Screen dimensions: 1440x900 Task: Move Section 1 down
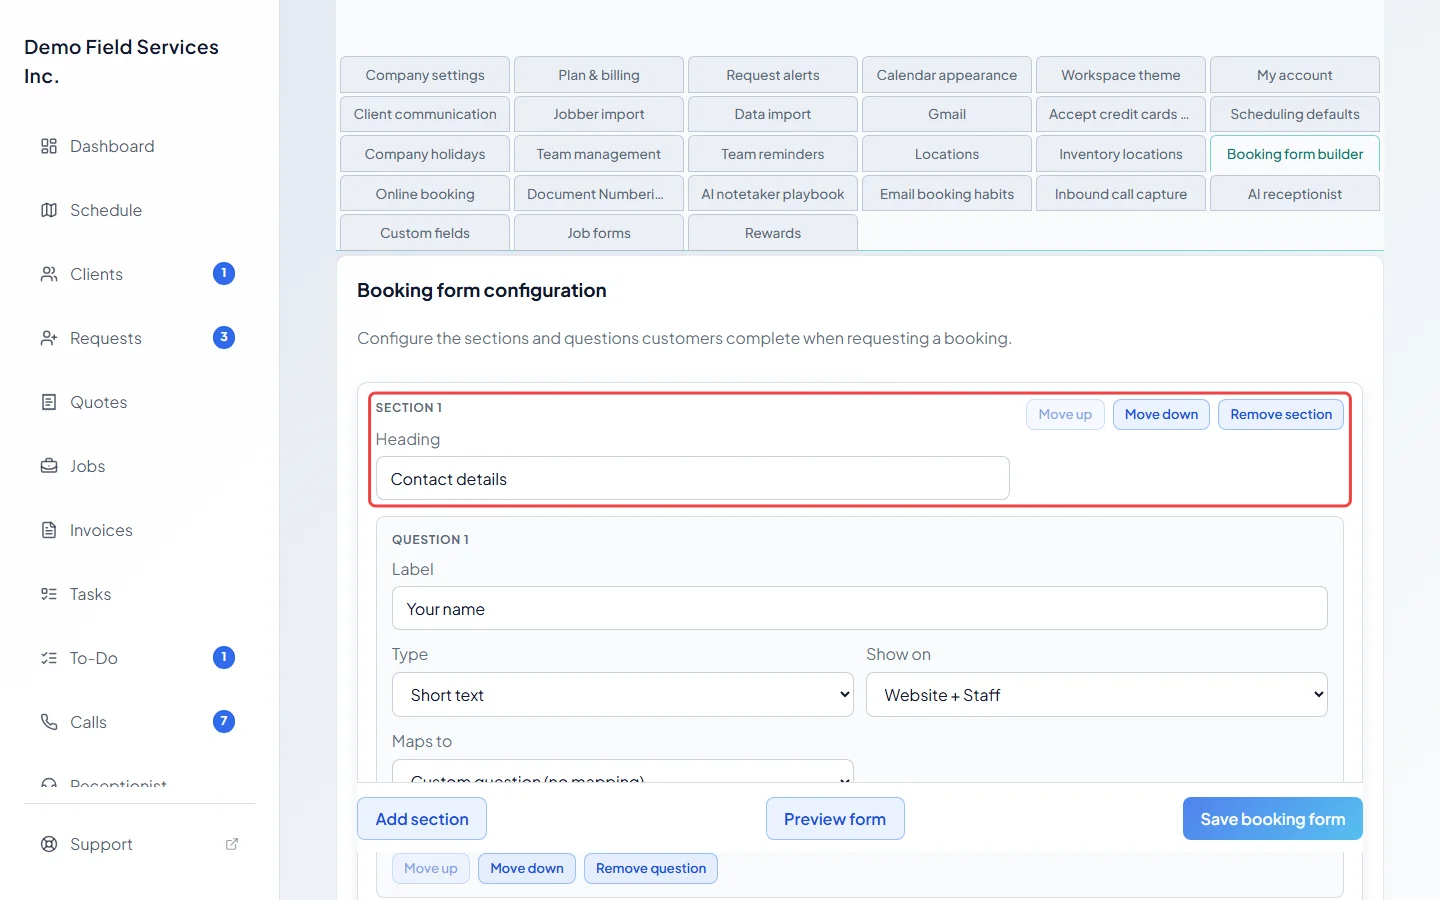1161,414
